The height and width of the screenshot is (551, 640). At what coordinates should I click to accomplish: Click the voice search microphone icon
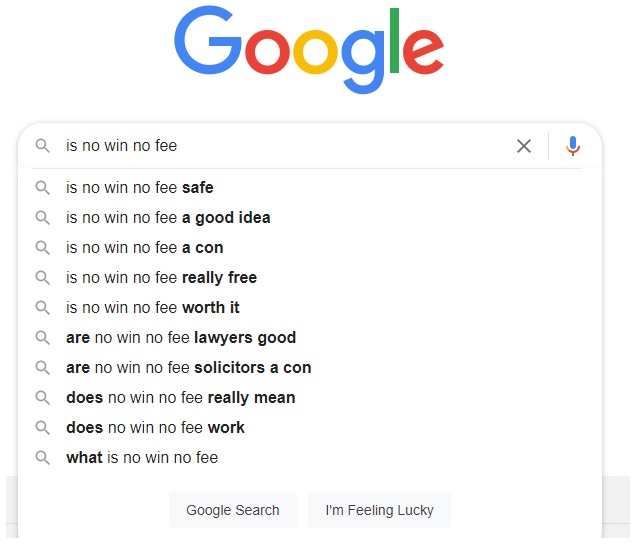point(573,146)
